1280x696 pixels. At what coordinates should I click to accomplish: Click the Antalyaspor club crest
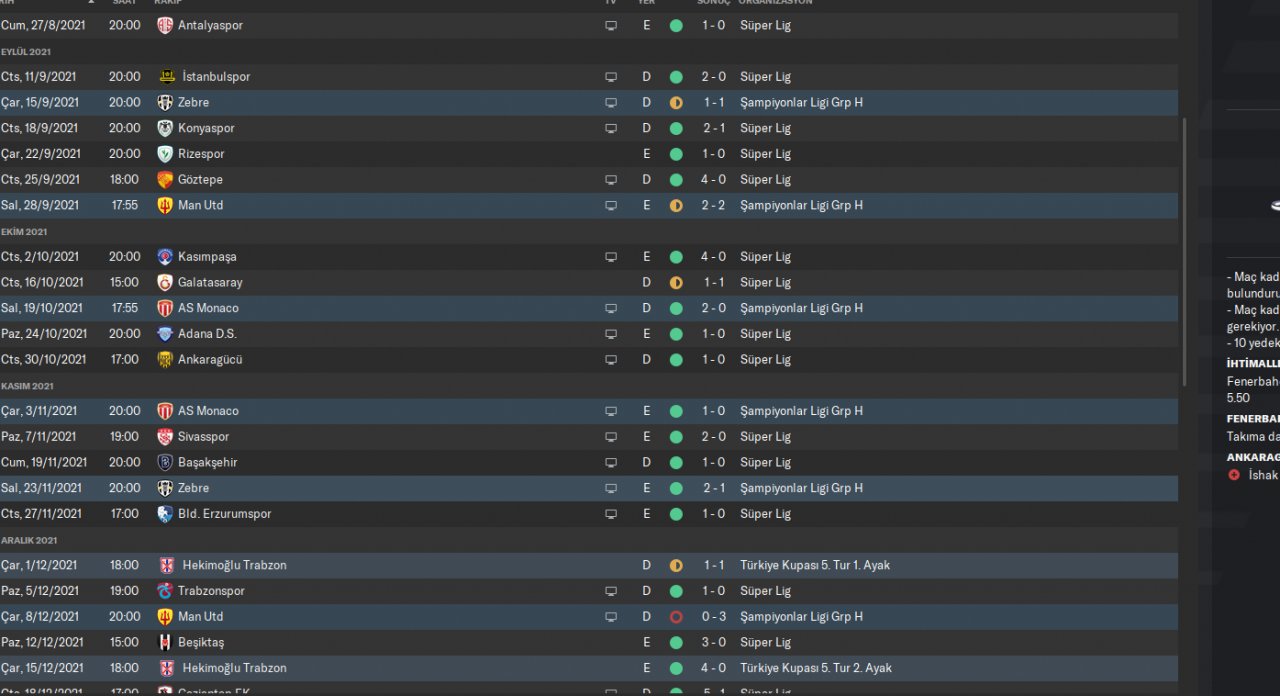(165, 26)
